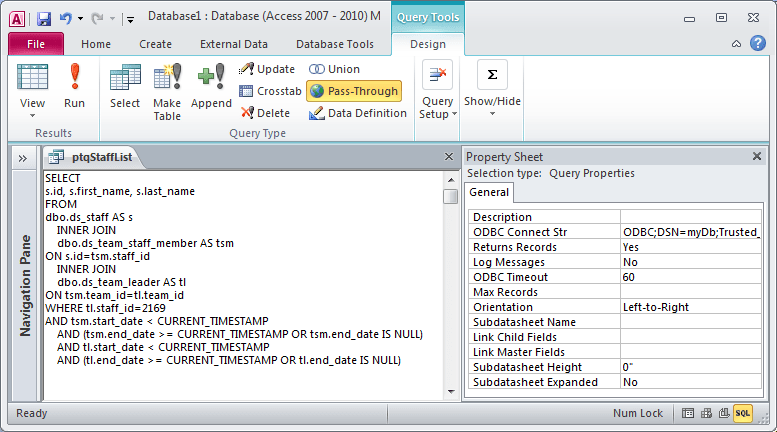Choose the Append query type

pyautogui.click(x=211, y=86)
